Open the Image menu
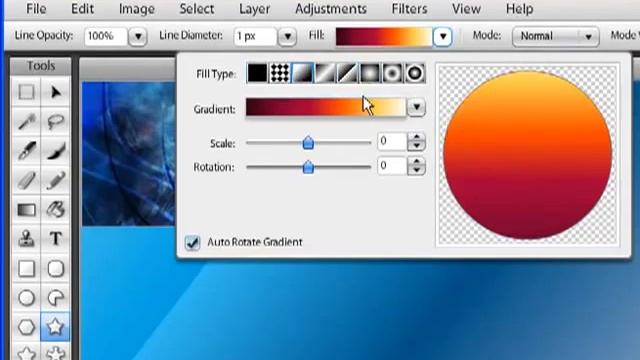The image size is (640, 360). click(x=136, y=9)
